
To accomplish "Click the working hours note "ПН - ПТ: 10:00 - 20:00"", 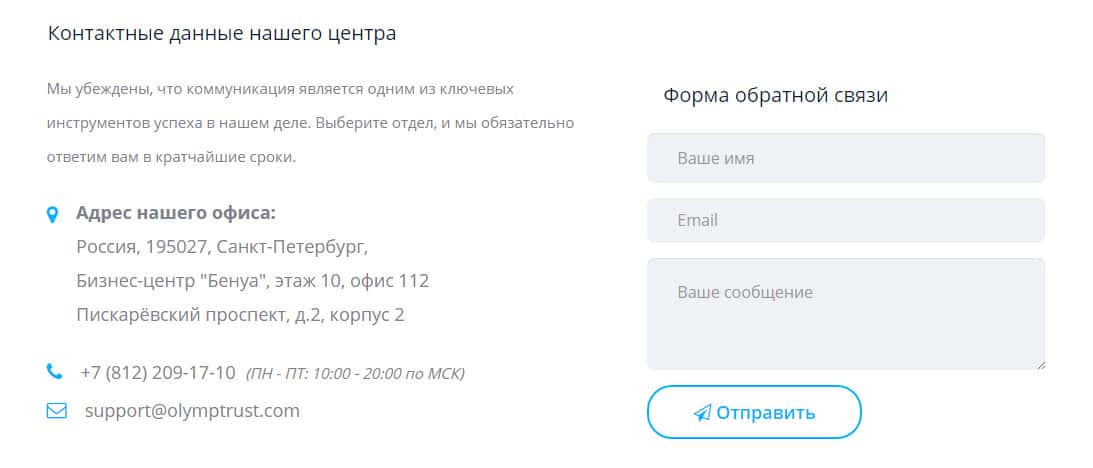I will [355, 374].
